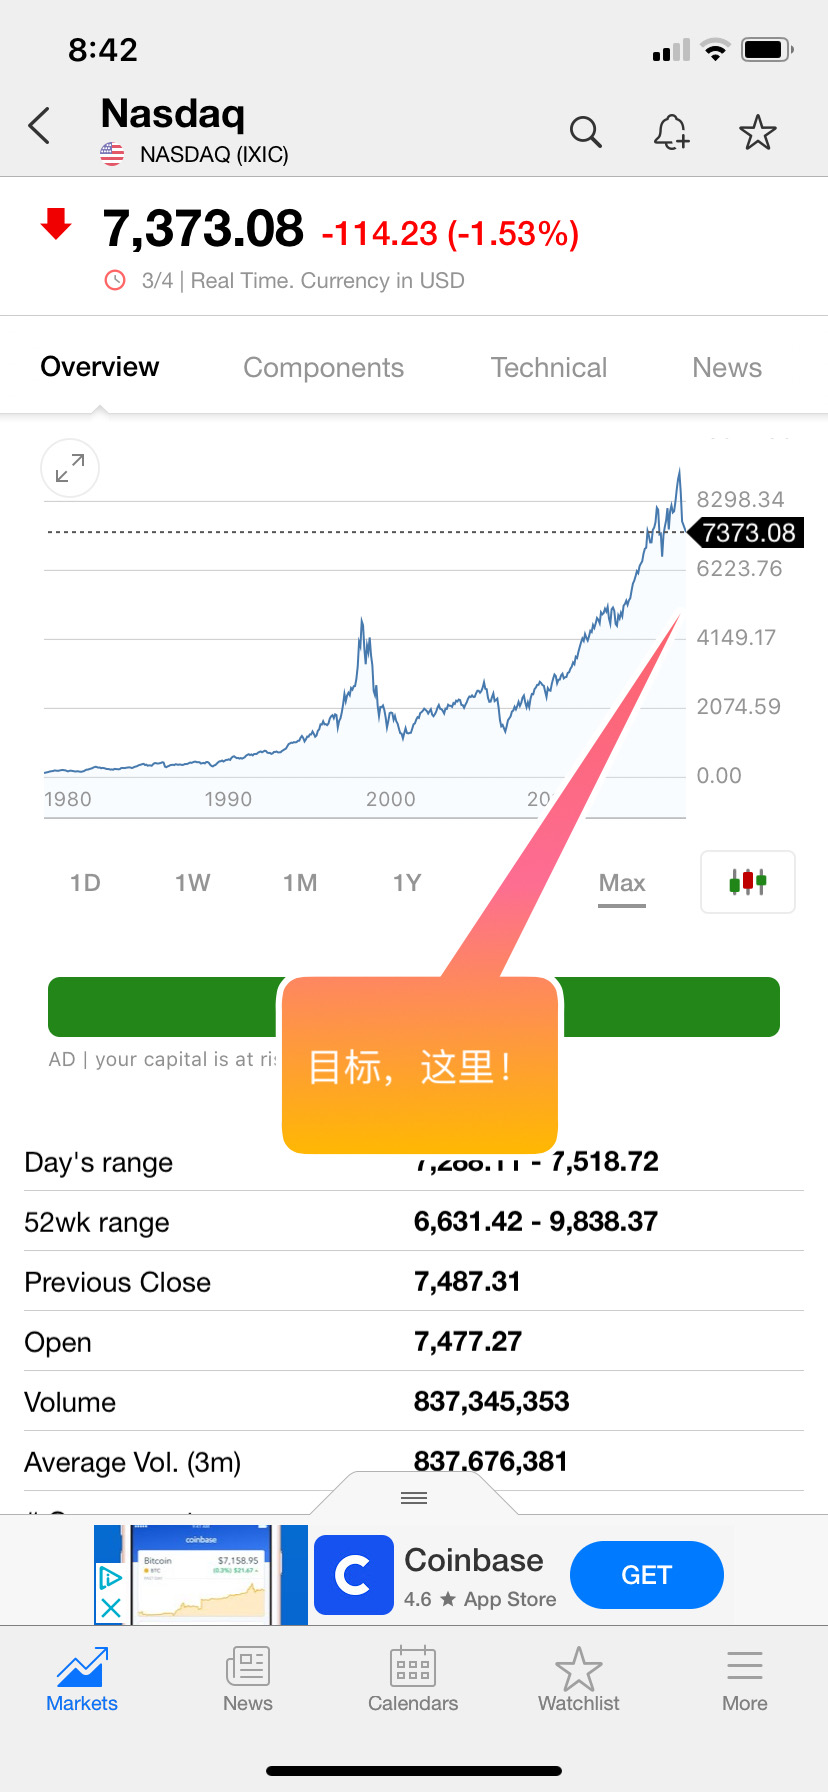Add Nasdaq to watchlist with star icon
The width and height of the screenshot is (828, 1792).
[758, 132]
